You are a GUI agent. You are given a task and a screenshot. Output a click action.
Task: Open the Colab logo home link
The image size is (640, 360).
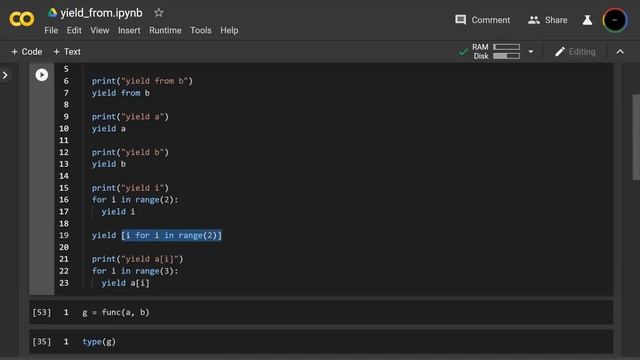[x=22, y=19]
